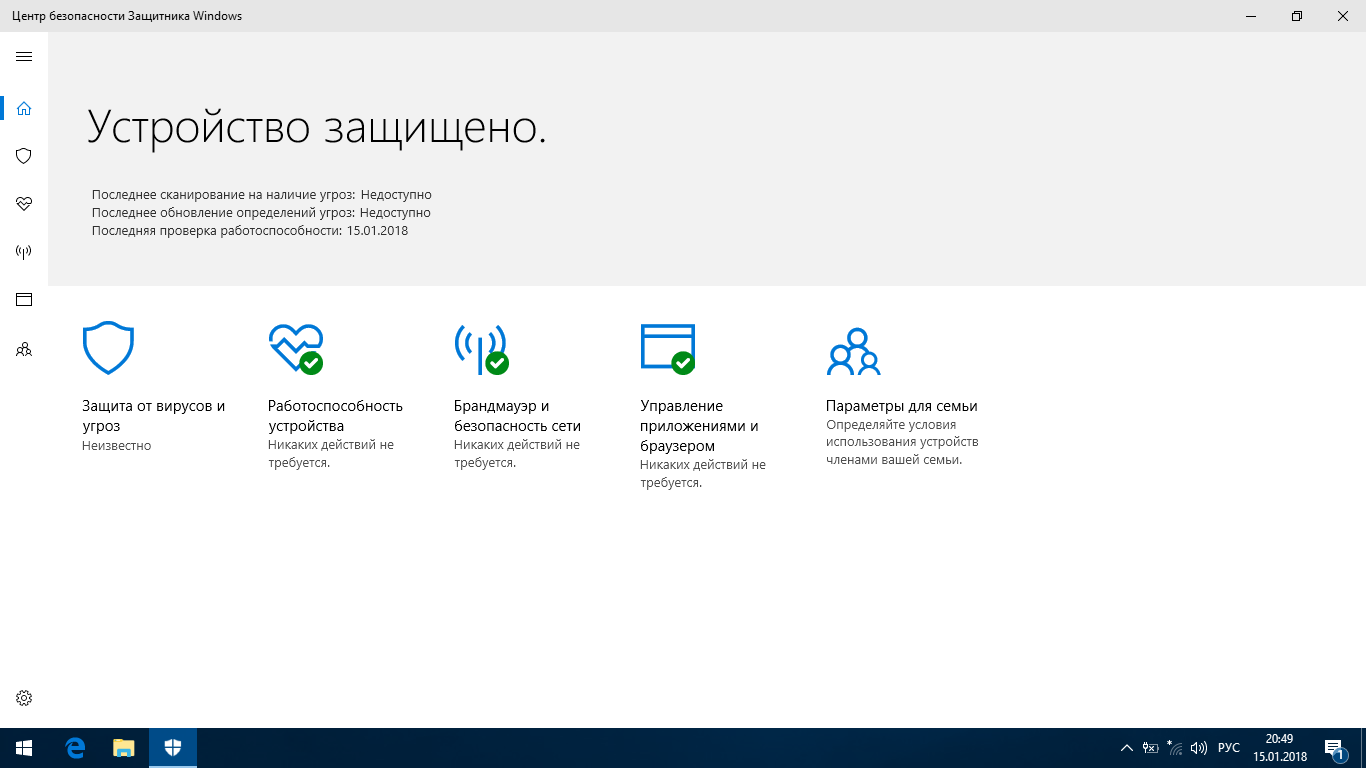The height and width of the screenshot is (768, 1366).
Task: Click the title 'Брандмауэр и безопасность сети'
Action: 517,416
